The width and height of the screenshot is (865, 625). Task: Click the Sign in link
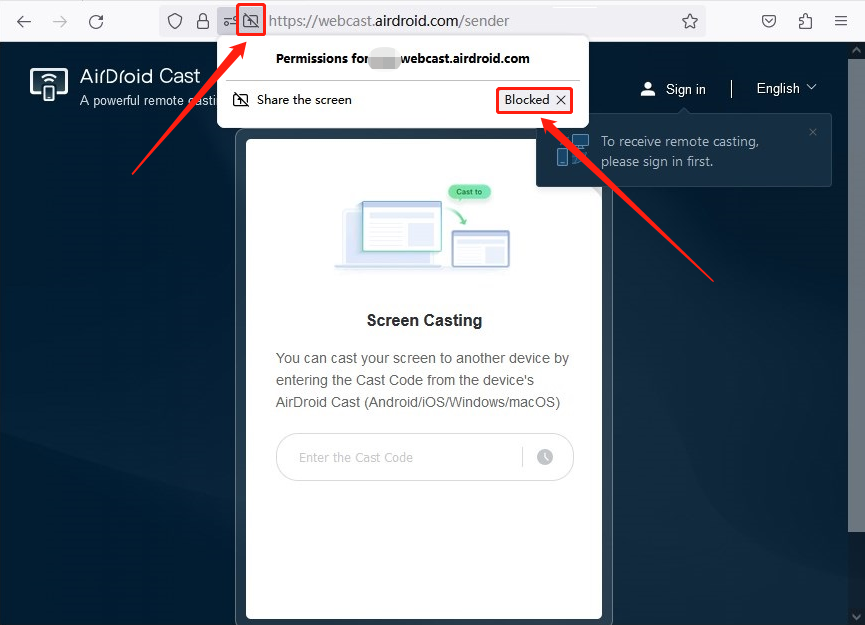click(x=686, y=89)
